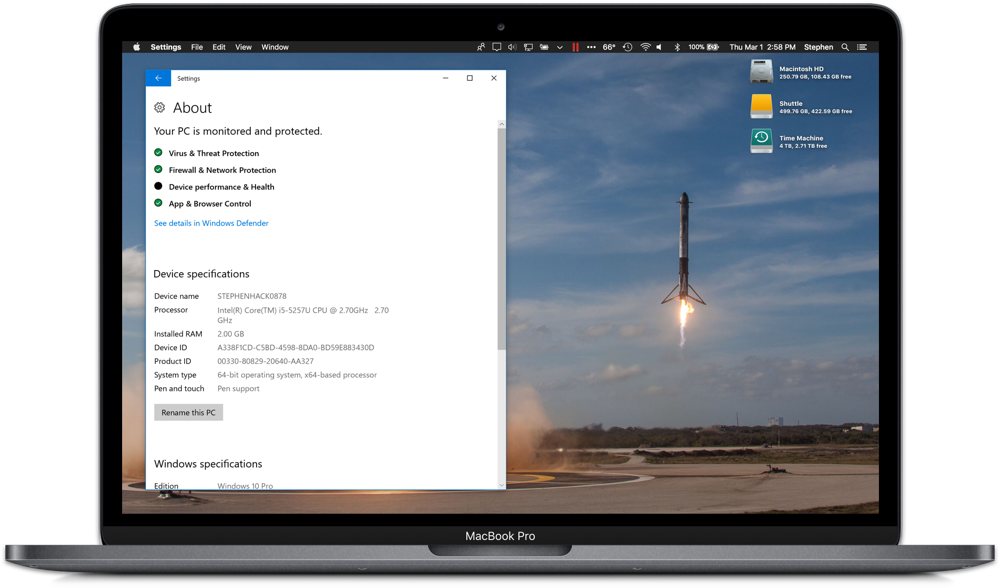Open the Bluetooth menu bar icon

coord(677,47)
